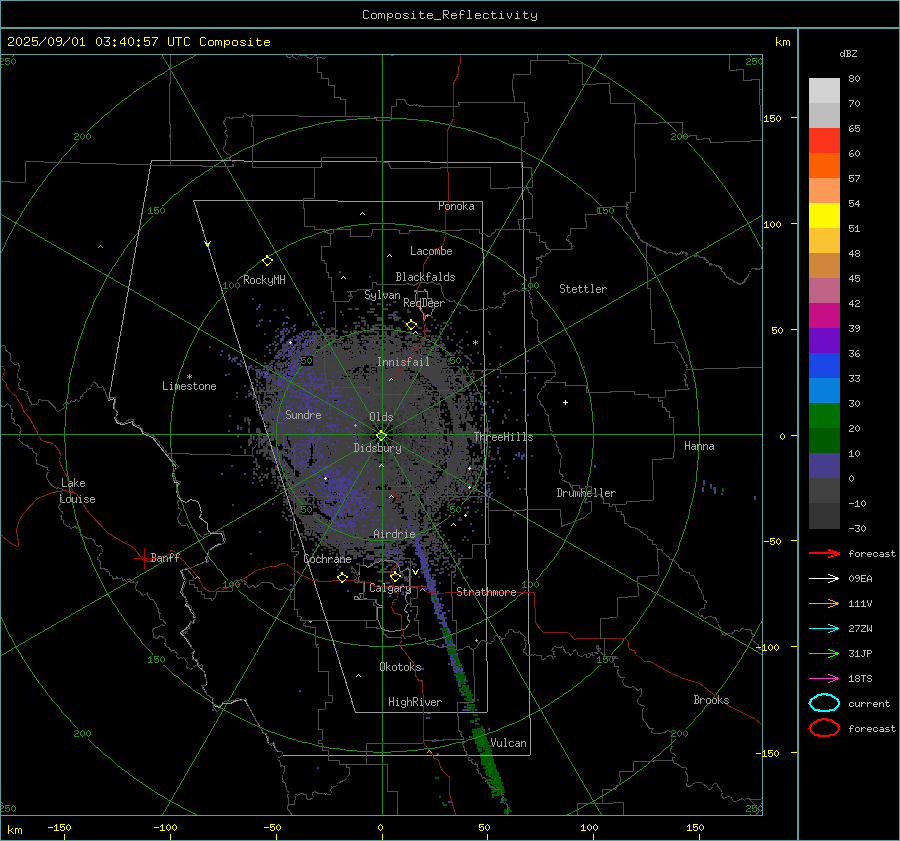
Task: Select the bright yellow 51-54 dBZ swatch
Action: pos(824,216)
